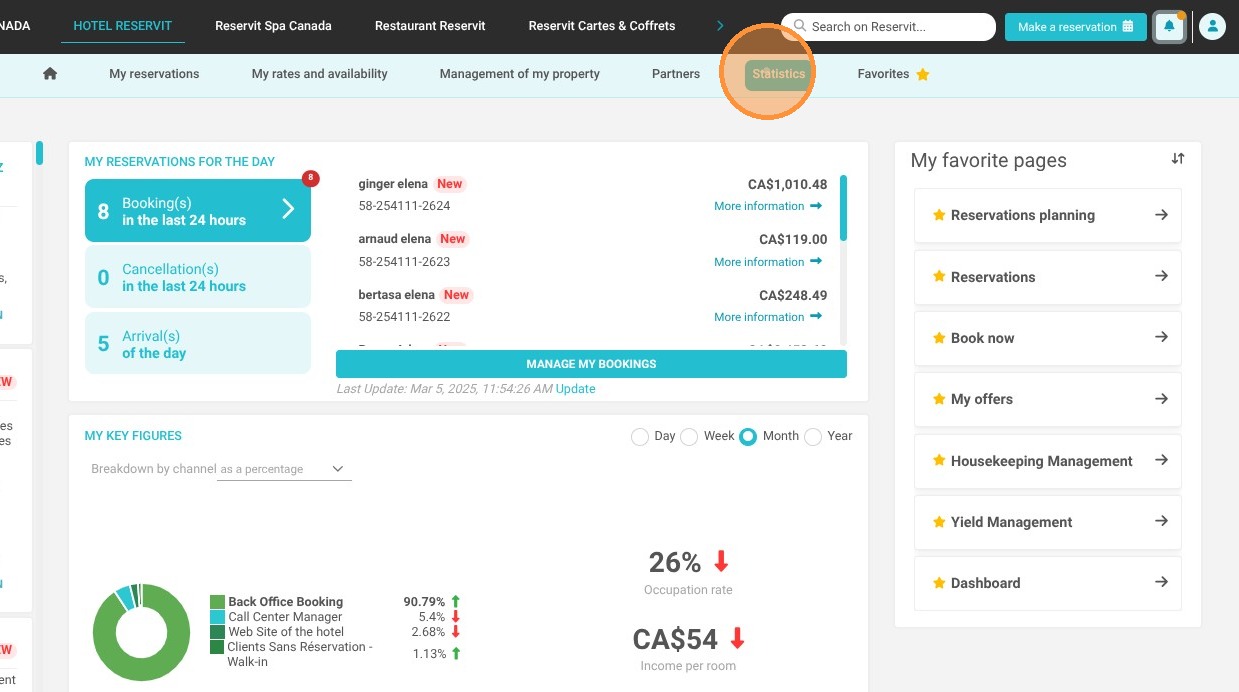Click the arrow on Dashboard card
The image size is (1239, 692).
[x=1161, y=582]
